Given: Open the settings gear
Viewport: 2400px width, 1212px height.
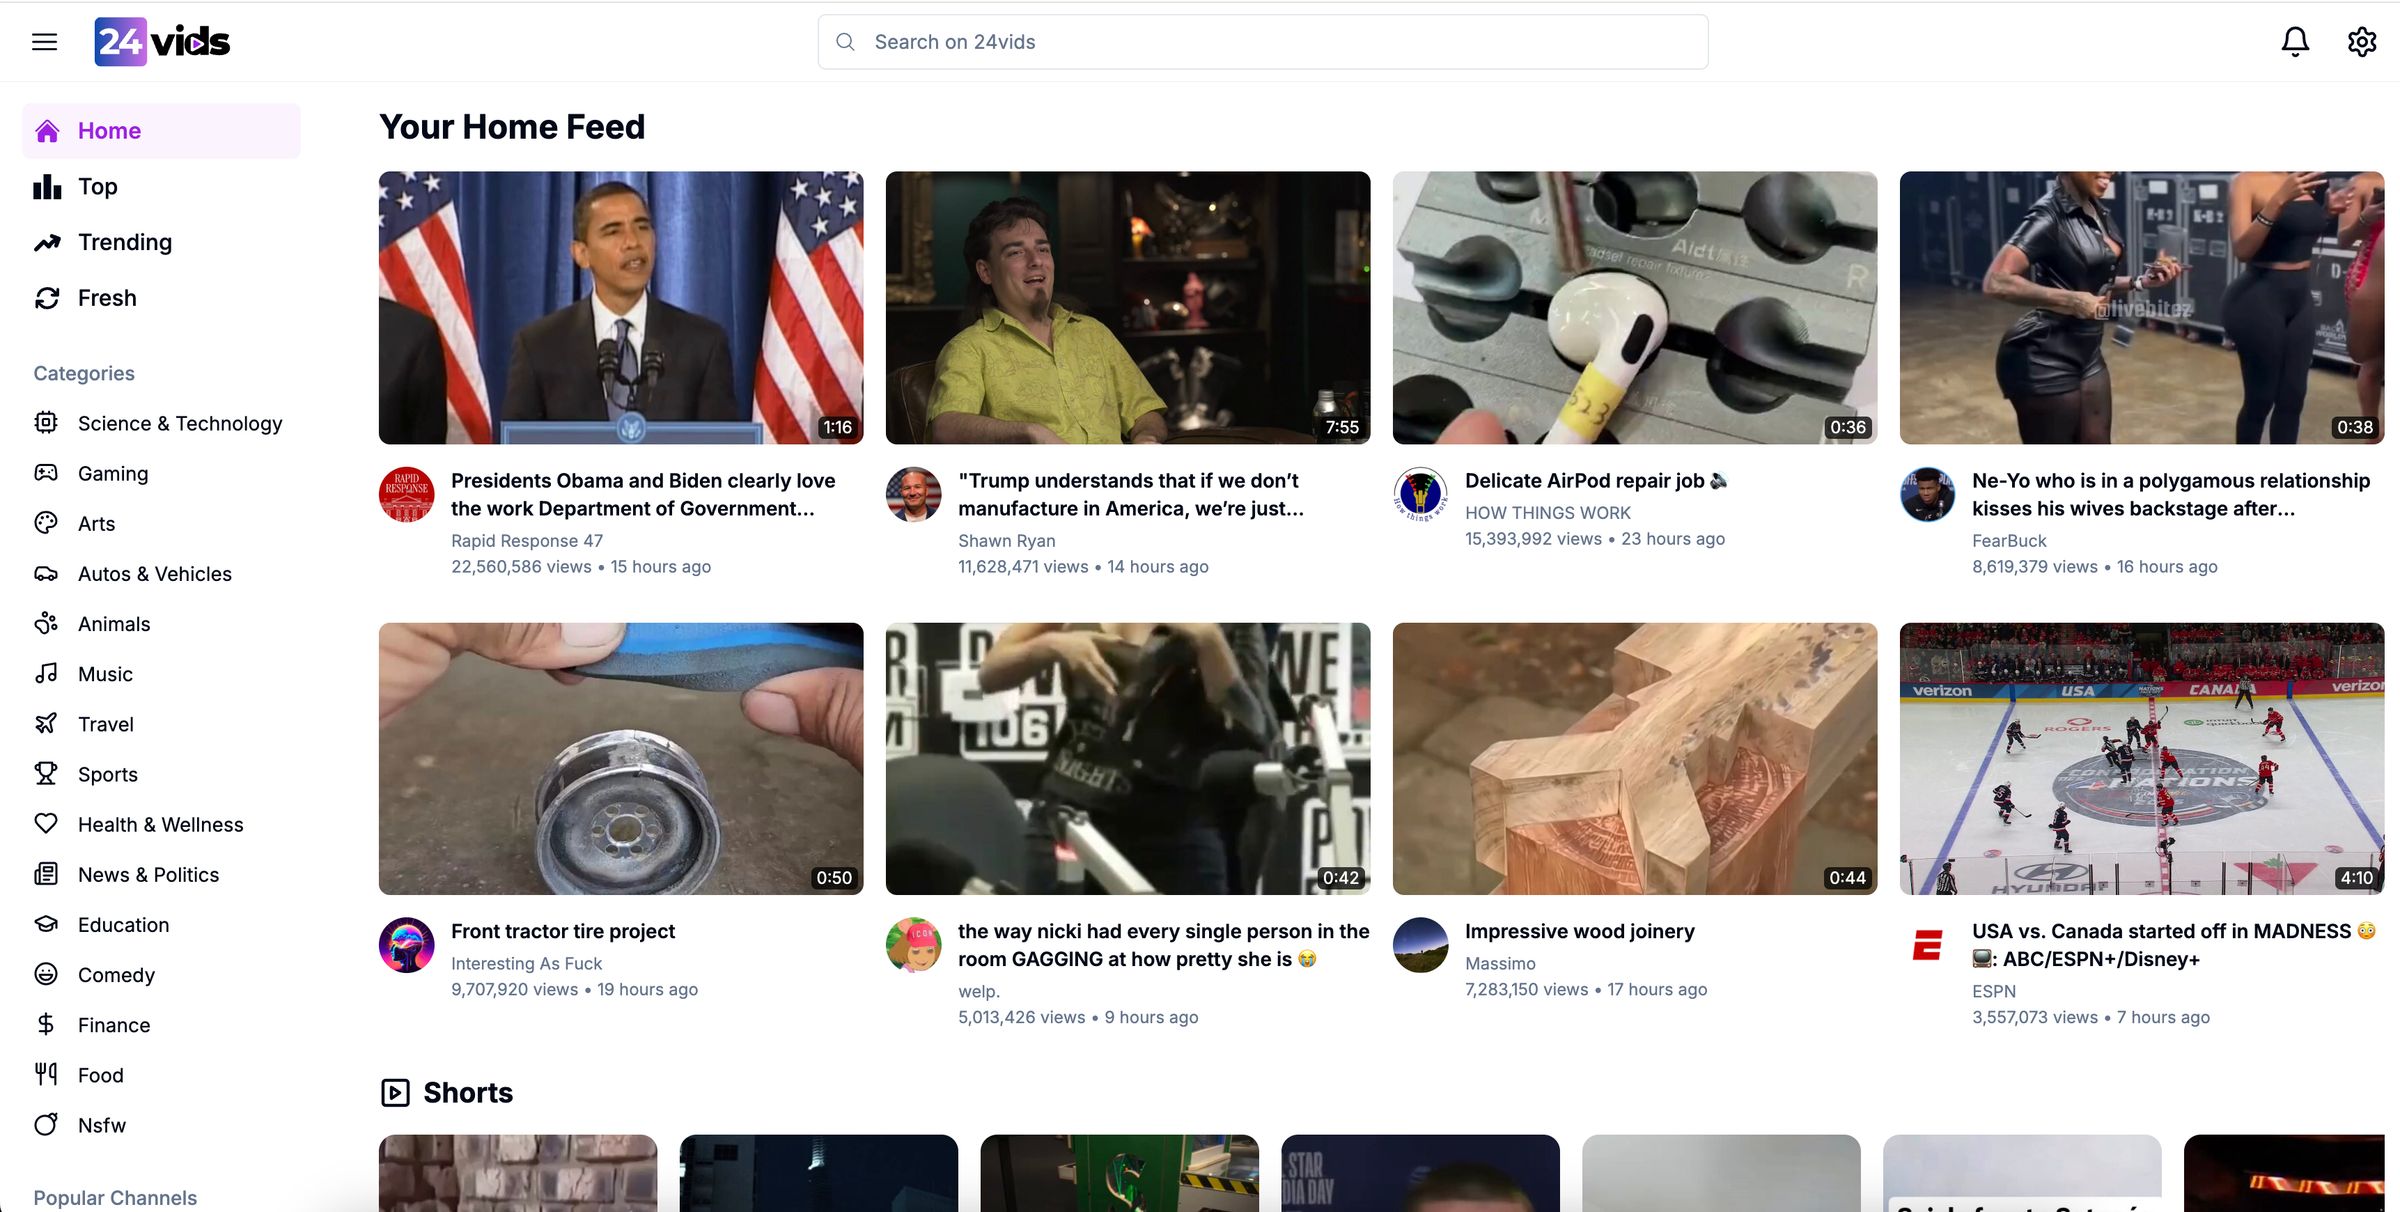Looking at the screenshot, I should [2362, 41].
